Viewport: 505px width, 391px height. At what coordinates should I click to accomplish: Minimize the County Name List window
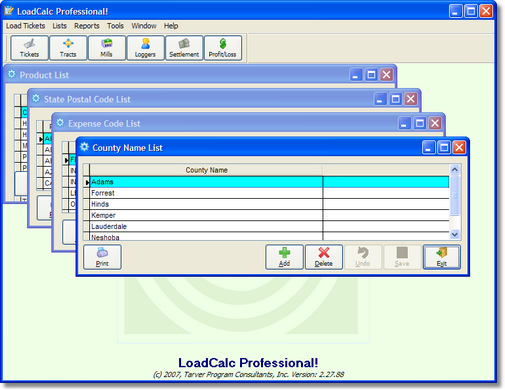coord(429,147)
